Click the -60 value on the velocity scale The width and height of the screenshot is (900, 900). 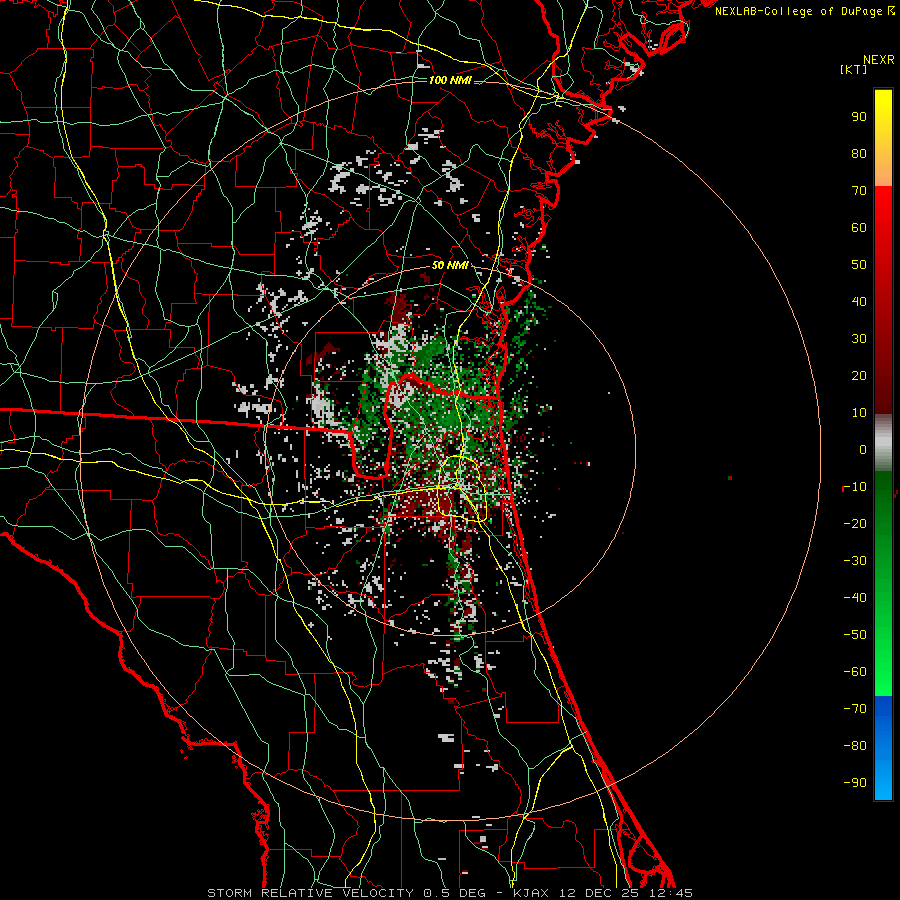coord(855,672)
